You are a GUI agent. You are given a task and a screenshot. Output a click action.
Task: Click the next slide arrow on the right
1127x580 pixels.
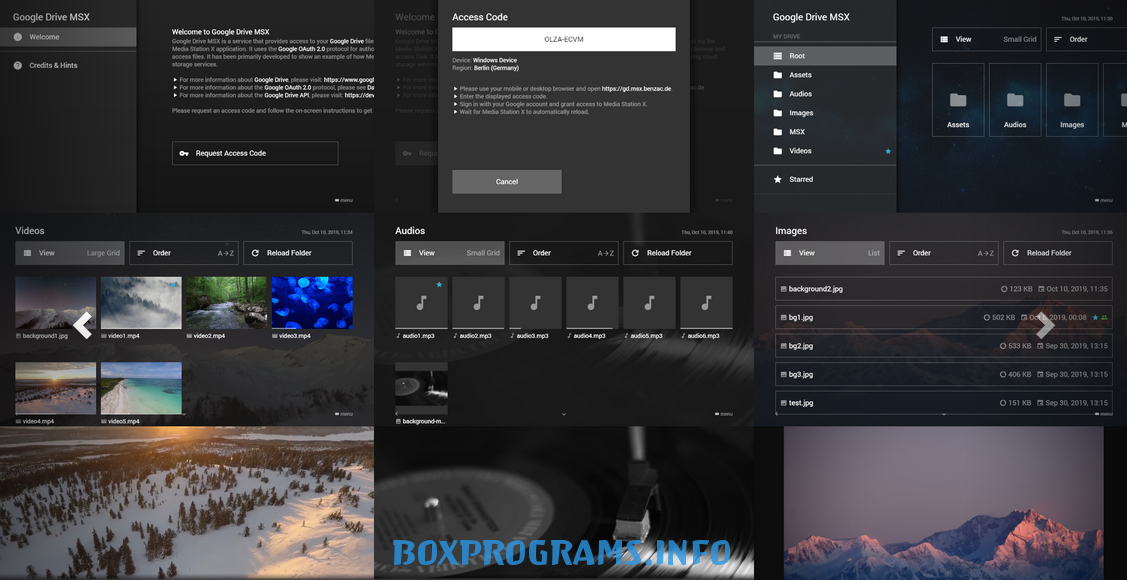coord(1045,325)
